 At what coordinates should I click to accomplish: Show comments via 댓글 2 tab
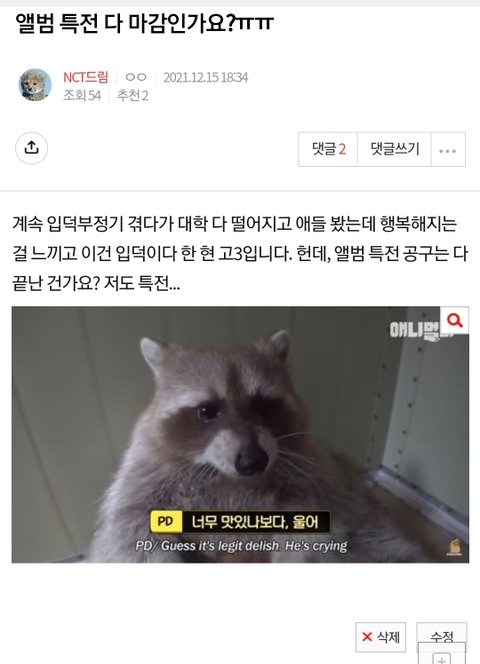pyautogui.click(x=328, y=149)
